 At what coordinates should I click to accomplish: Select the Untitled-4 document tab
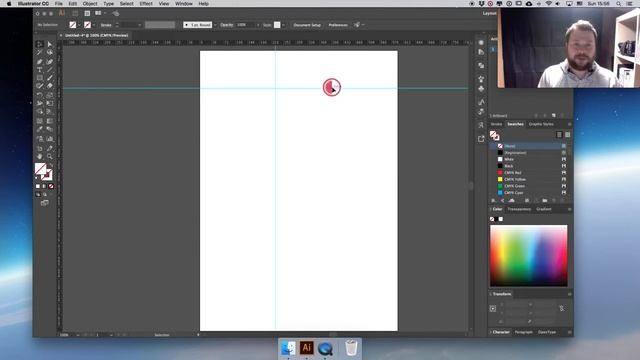[x=96, y=36]
